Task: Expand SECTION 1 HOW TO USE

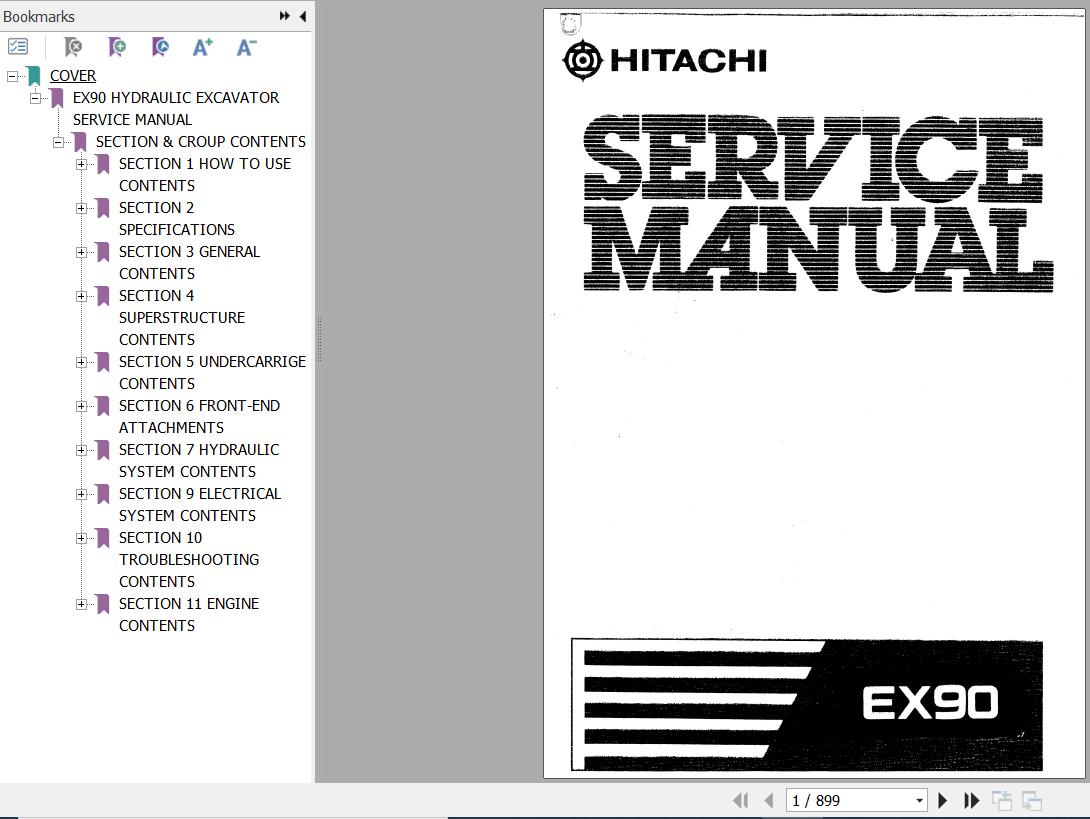Action: point(81,165)
